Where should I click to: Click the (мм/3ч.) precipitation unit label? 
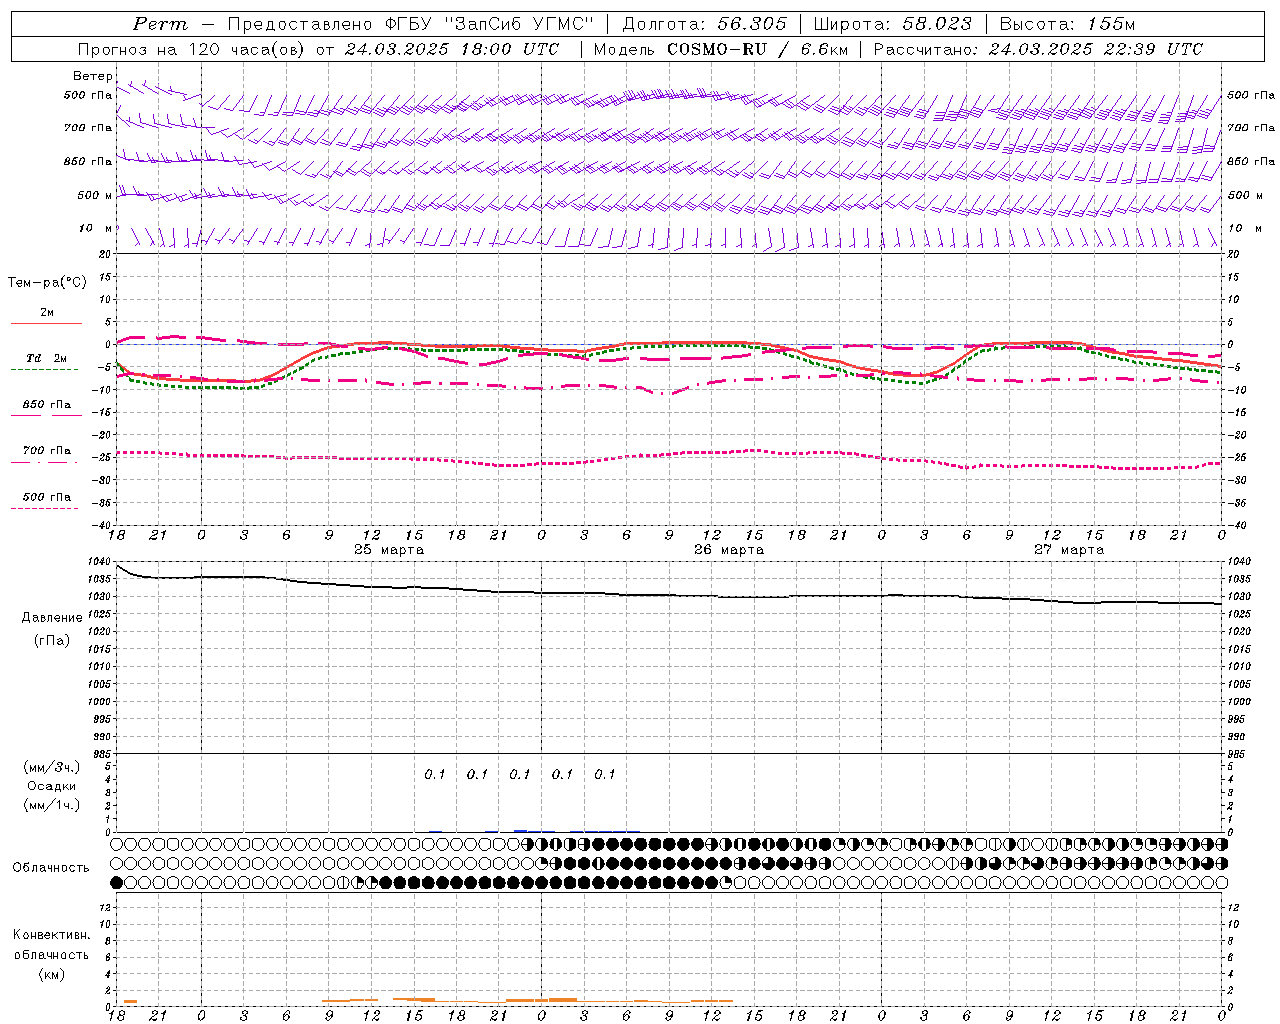tap(52, 768)
